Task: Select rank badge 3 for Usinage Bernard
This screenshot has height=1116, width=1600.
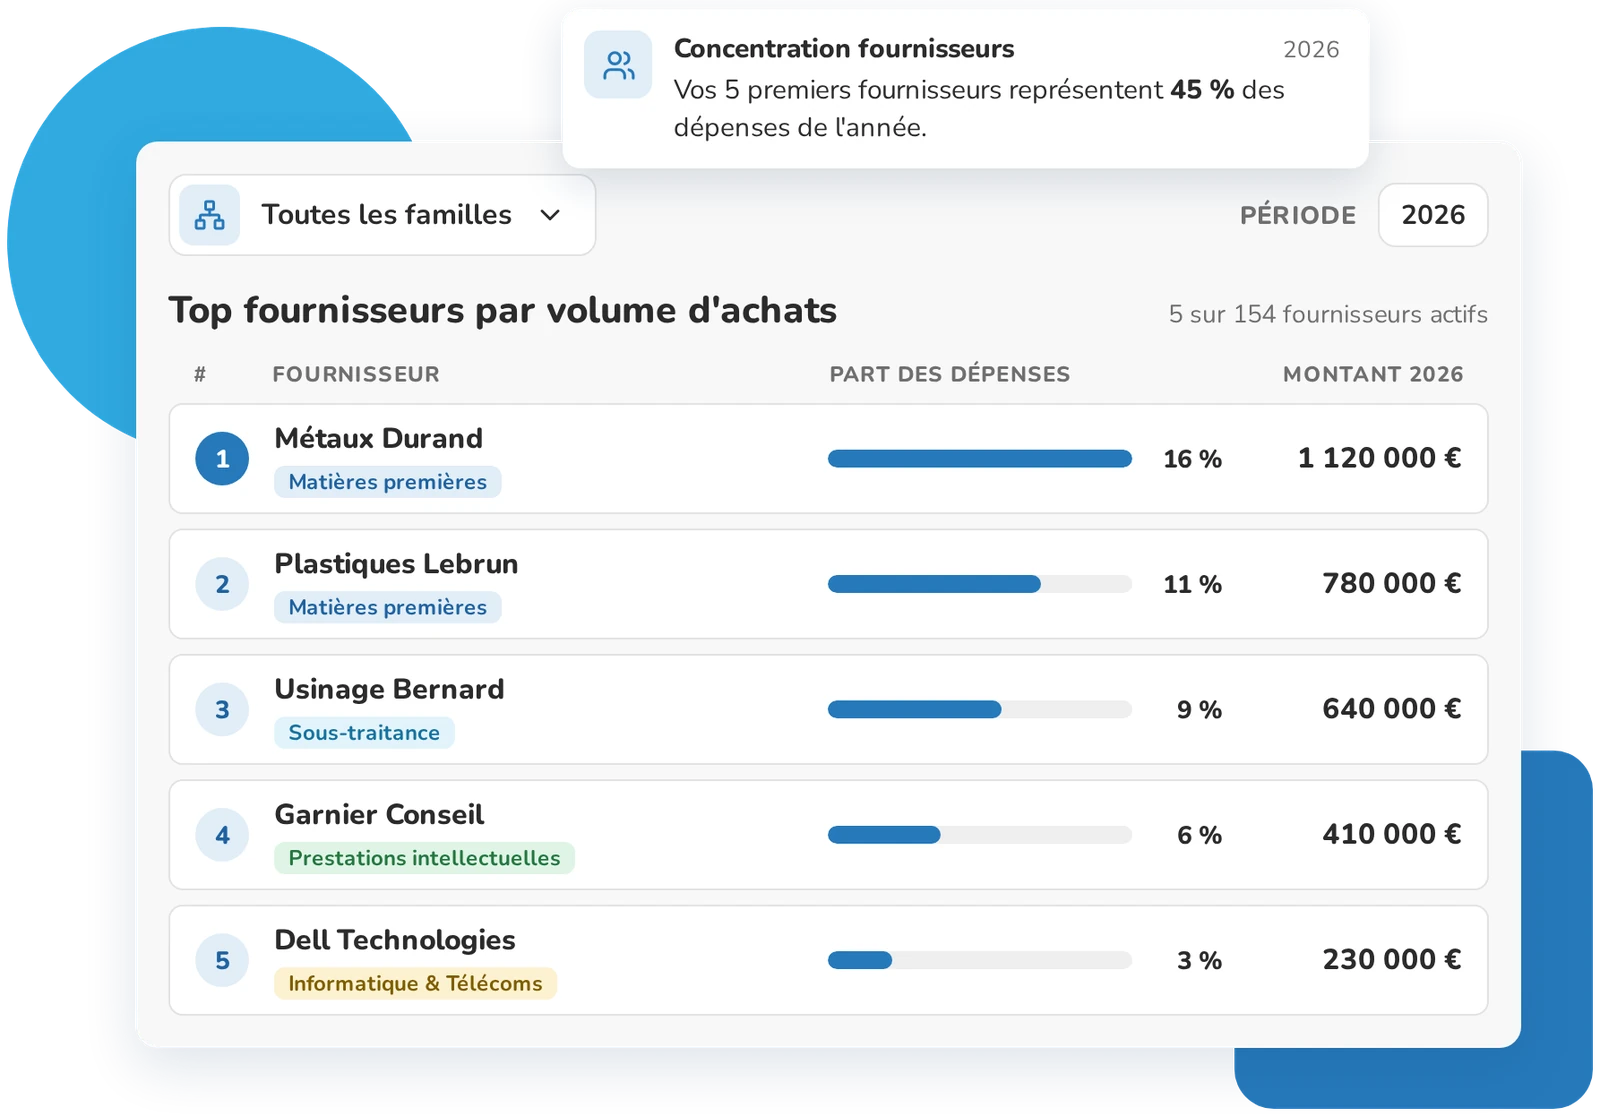Action: (222, 710)
